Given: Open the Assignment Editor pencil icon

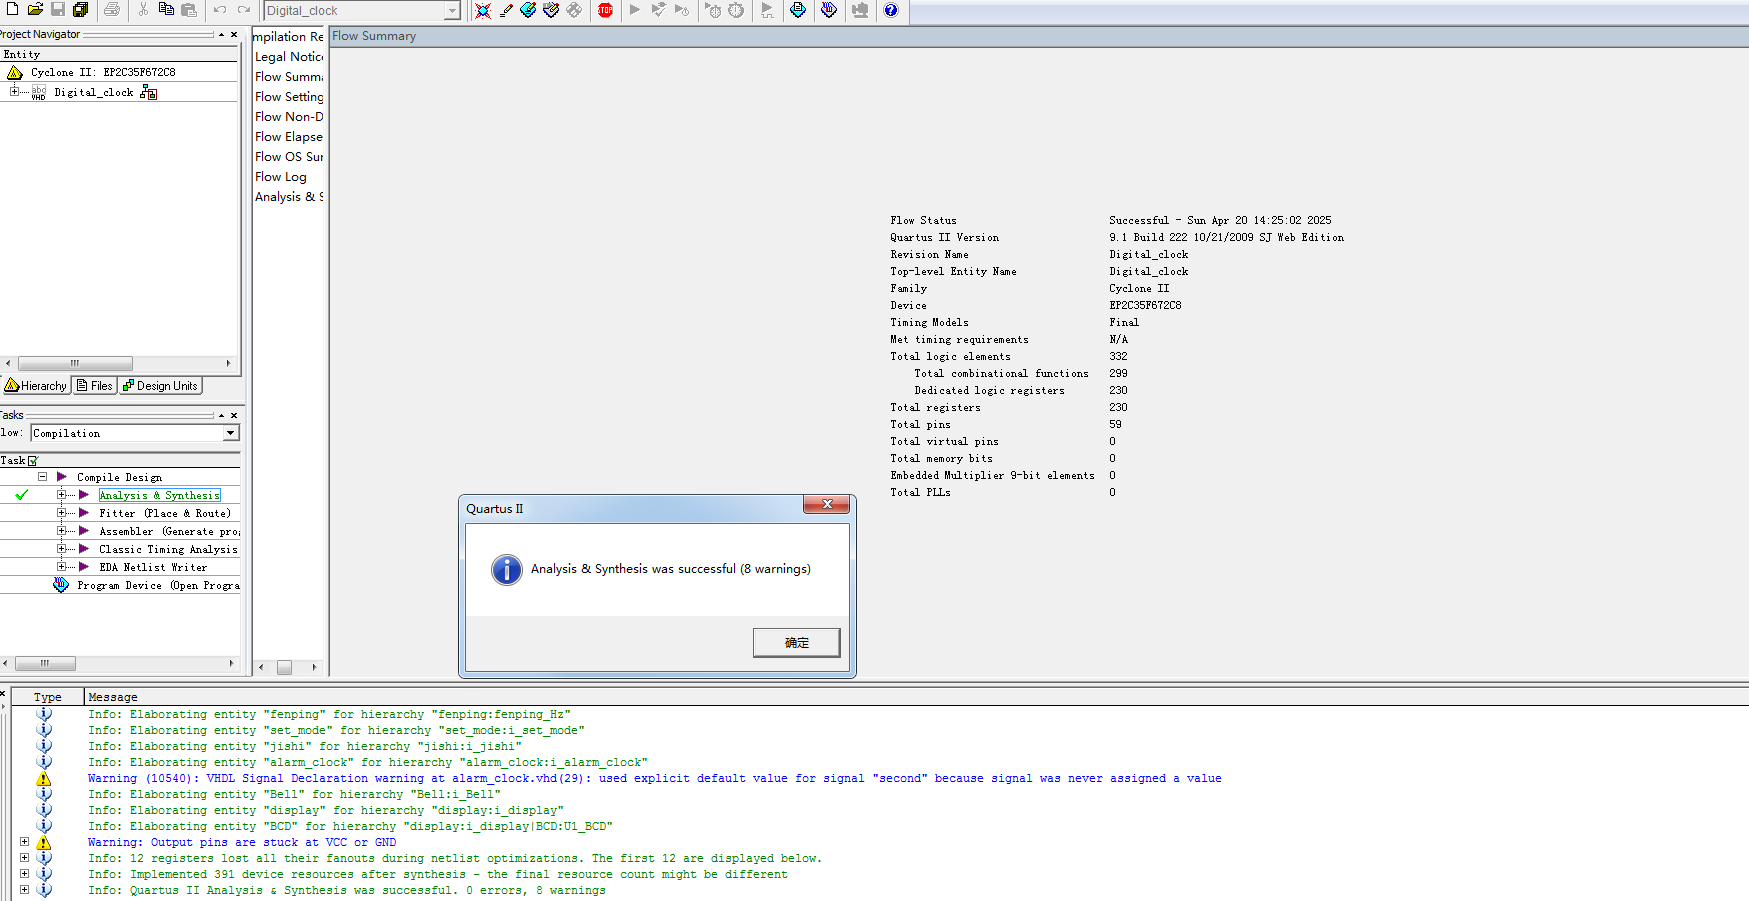Looking at the screenshot, I should pyautogui.click(x=506, y=10).
